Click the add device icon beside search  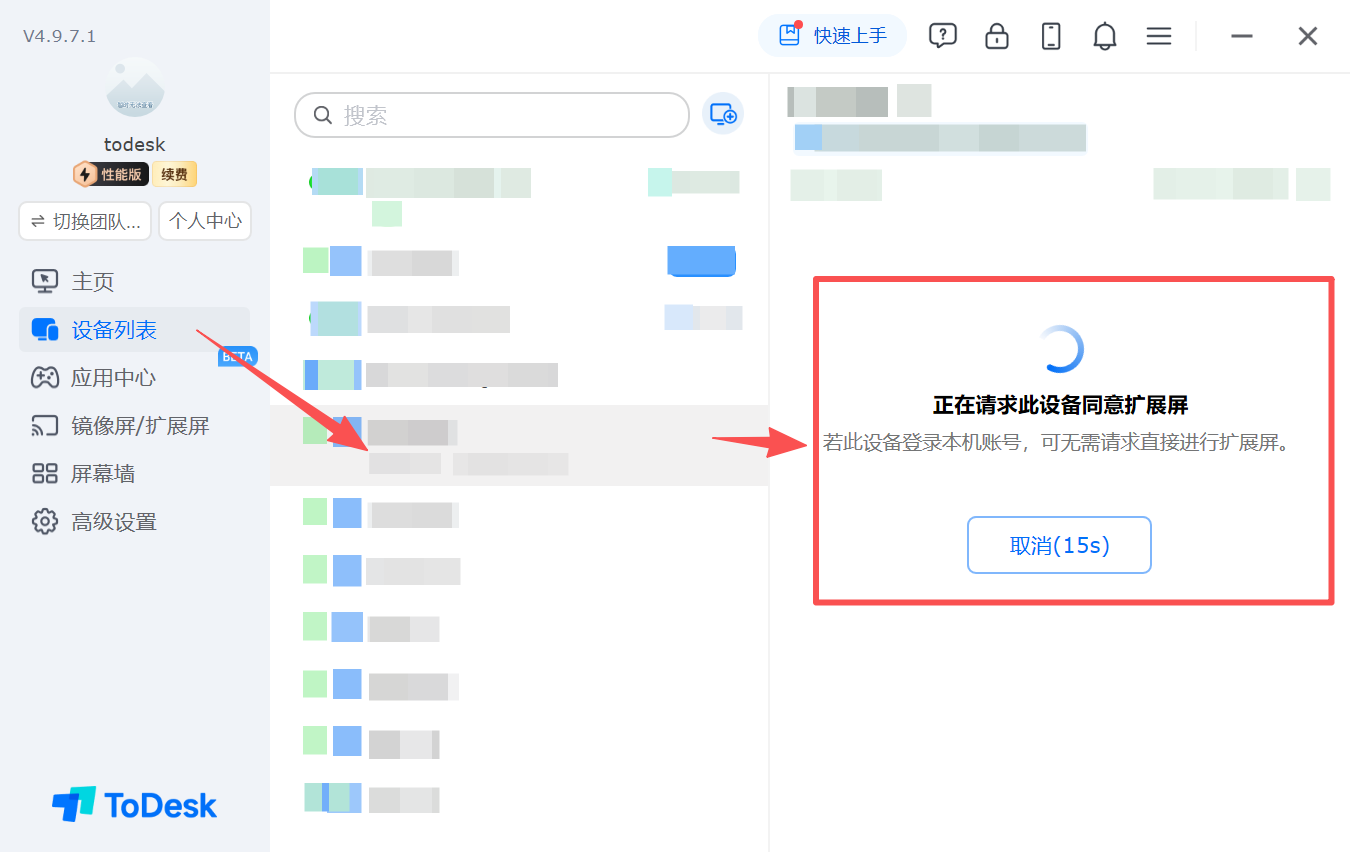[723, 115]
